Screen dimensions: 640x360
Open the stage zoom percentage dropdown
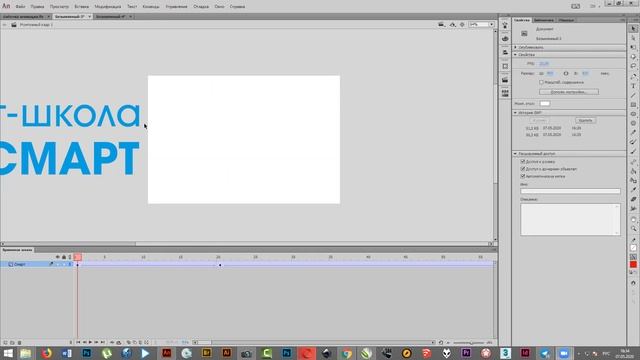click(491, 24)
